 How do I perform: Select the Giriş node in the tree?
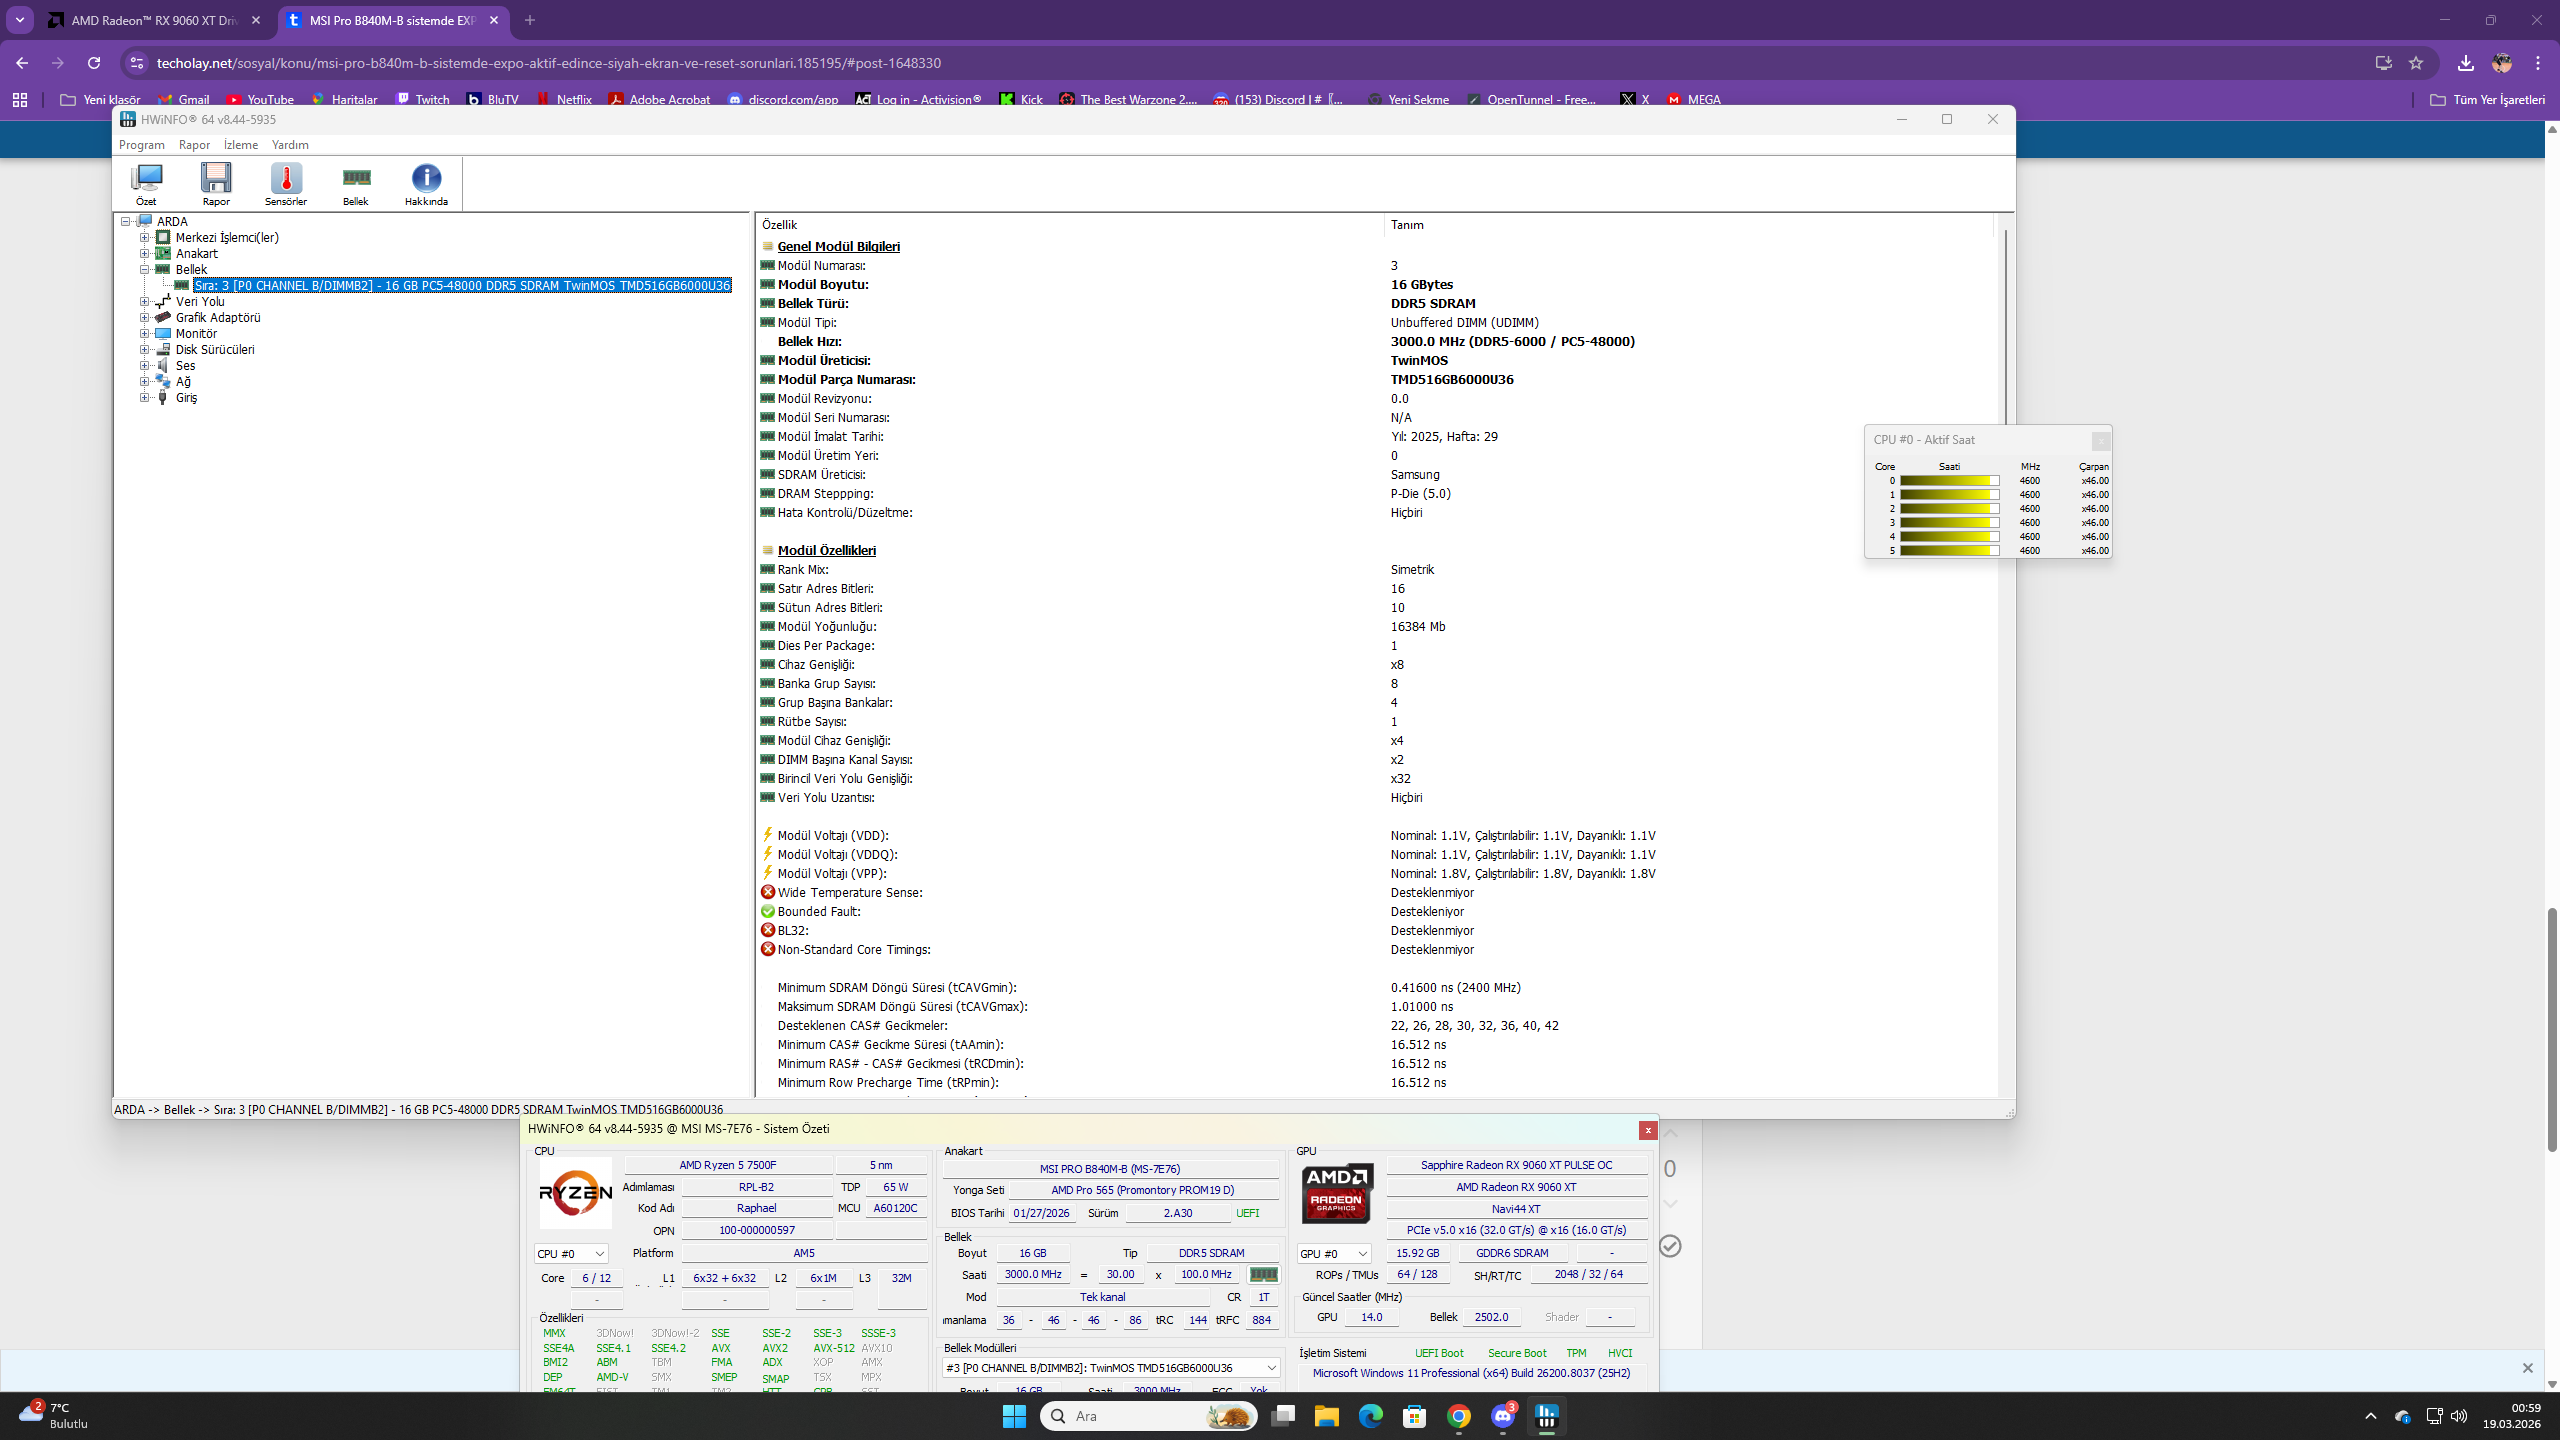(x=186, y=398)
